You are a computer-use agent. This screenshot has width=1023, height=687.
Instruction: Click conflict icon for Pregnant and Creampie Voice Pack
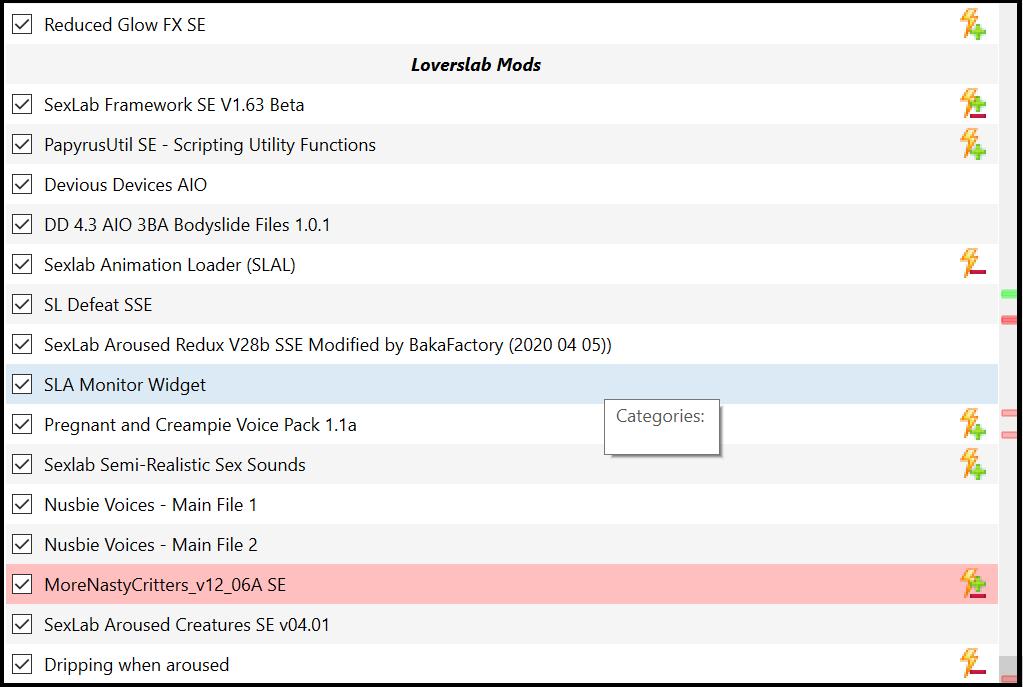click(x=972, y=424)
